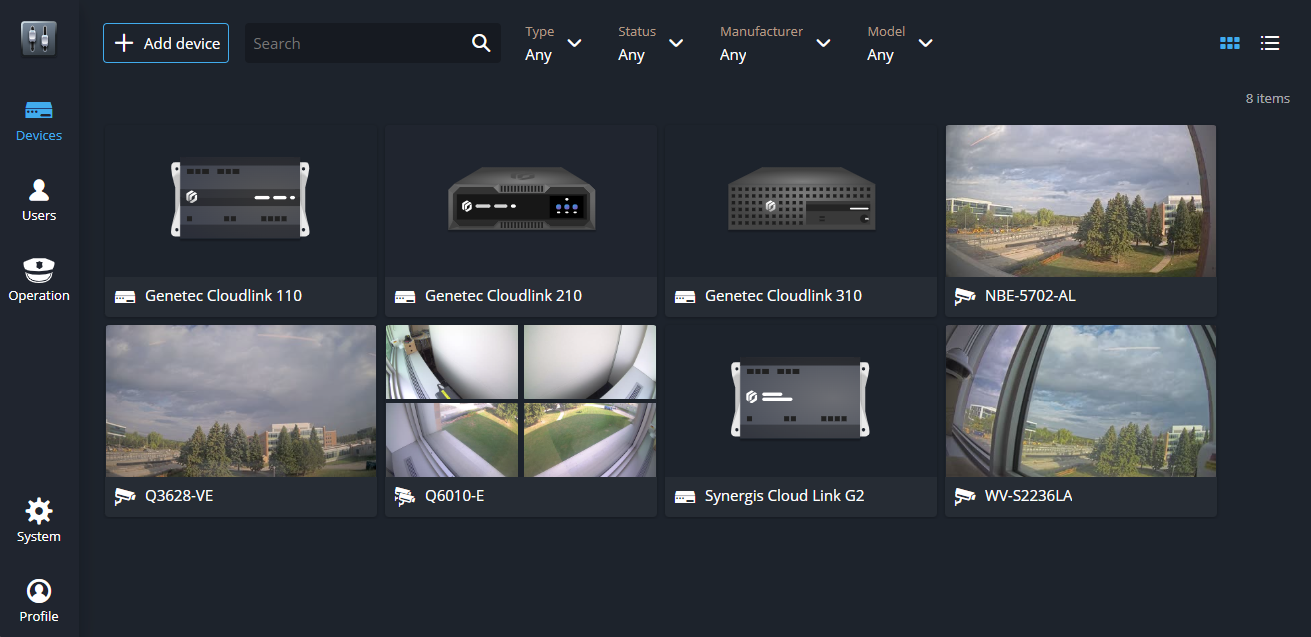Open the Model filter dropdown

899,44
